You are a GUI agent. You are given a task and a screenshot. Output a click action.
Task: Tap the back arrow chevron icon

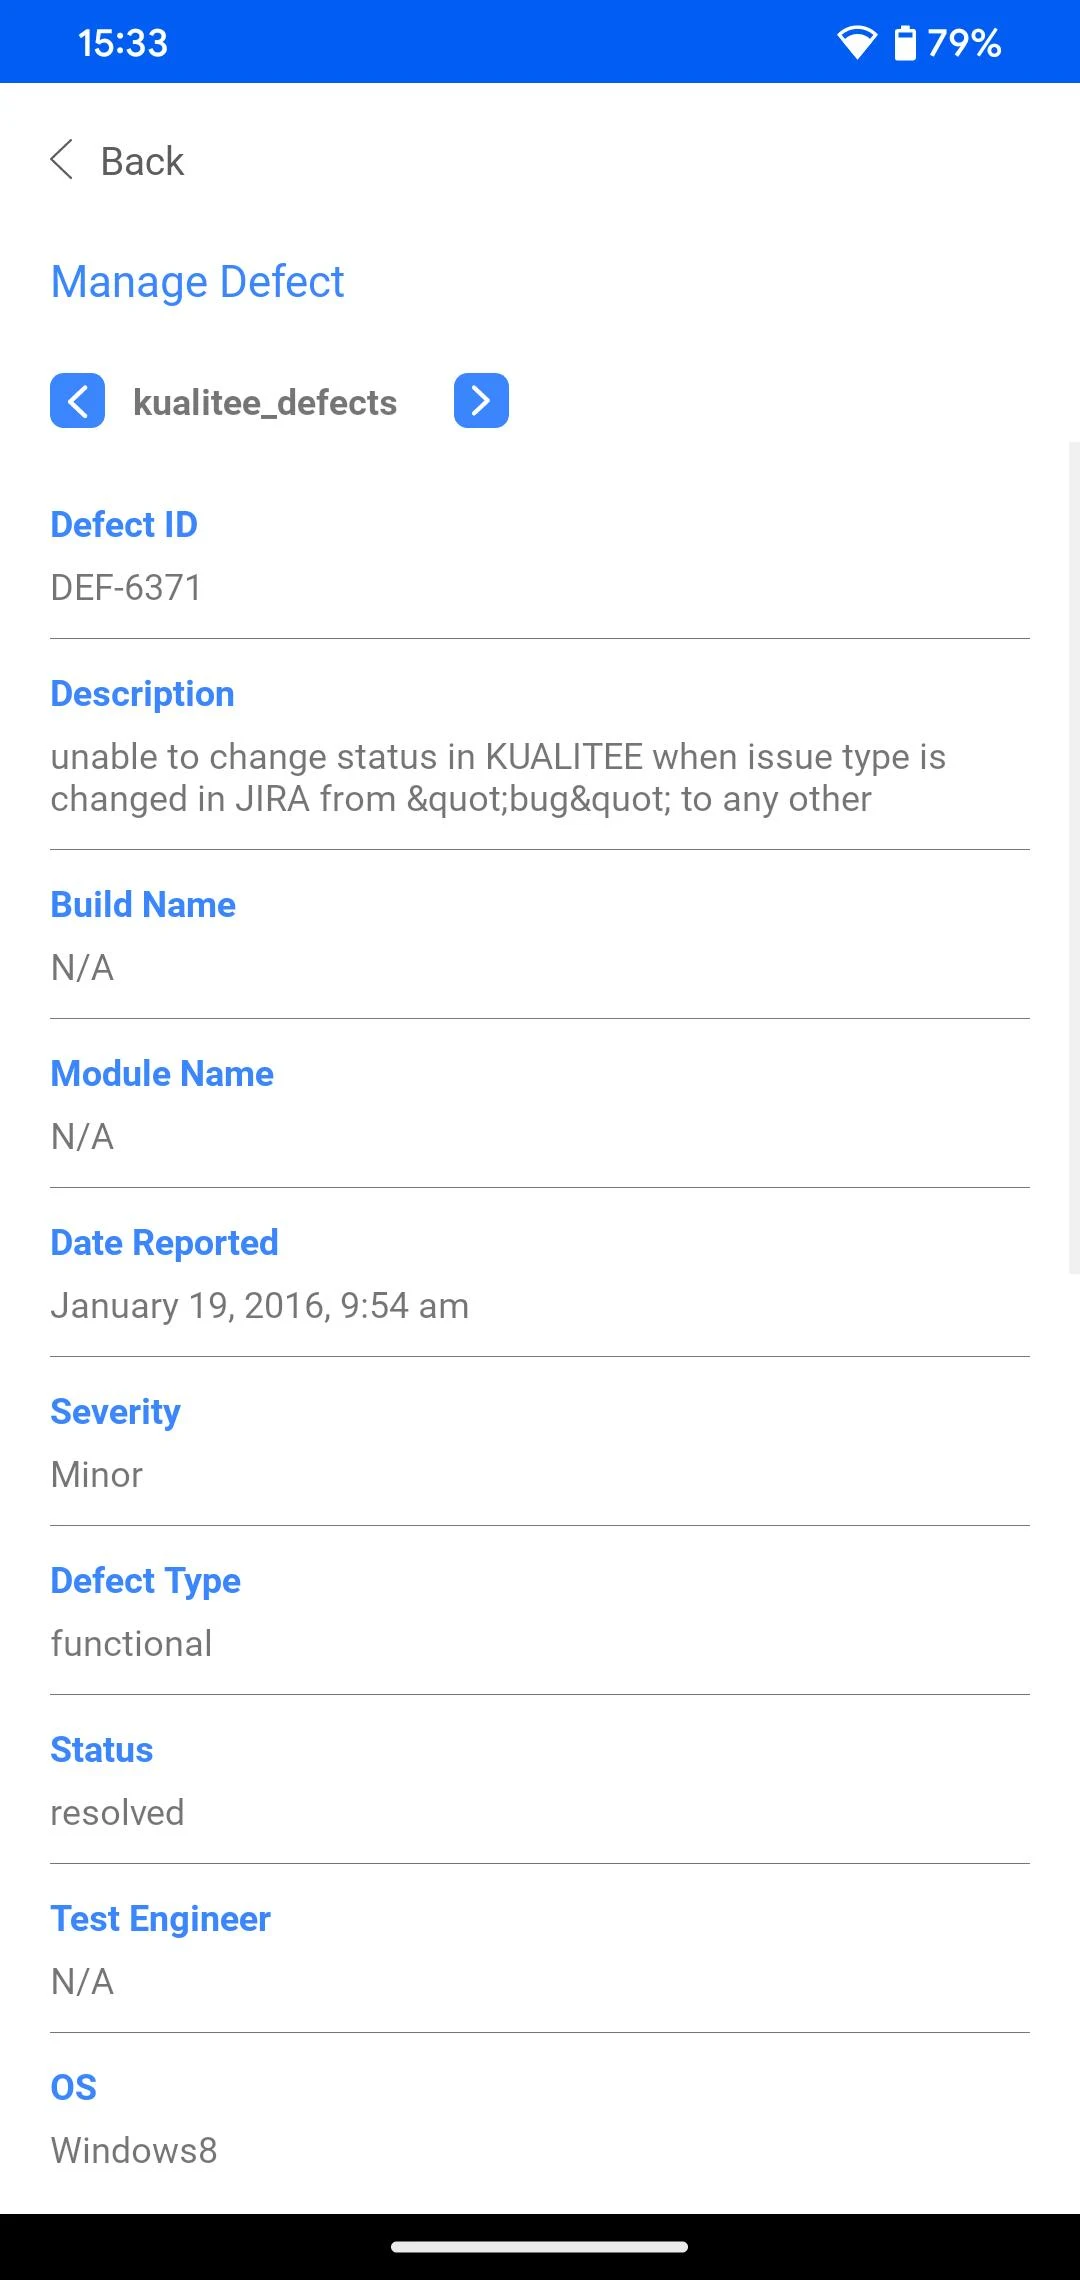click(x=62, y=160)
